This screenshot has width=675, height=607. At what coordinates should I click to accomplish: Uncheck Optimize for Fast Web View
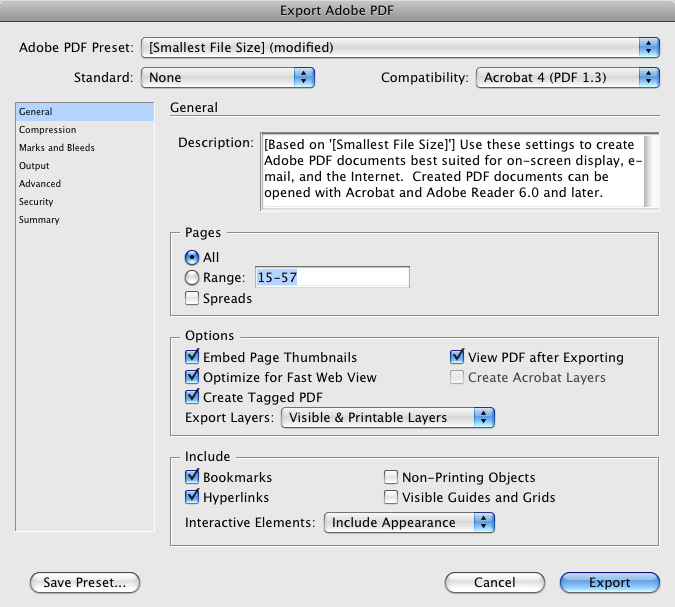pyautogui.click(x=192, y=377)
